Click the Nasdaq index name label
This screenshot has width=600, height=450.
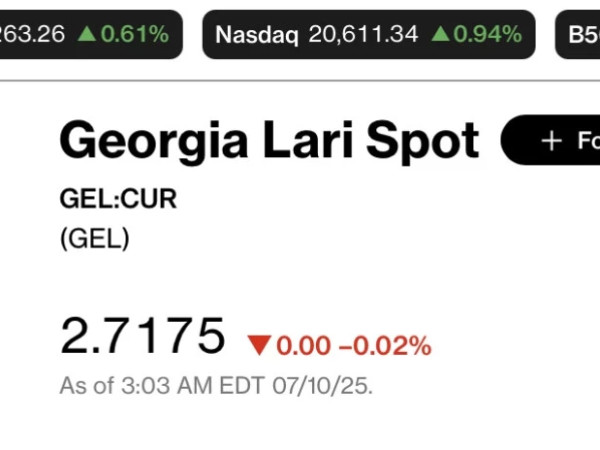(256, 35)
